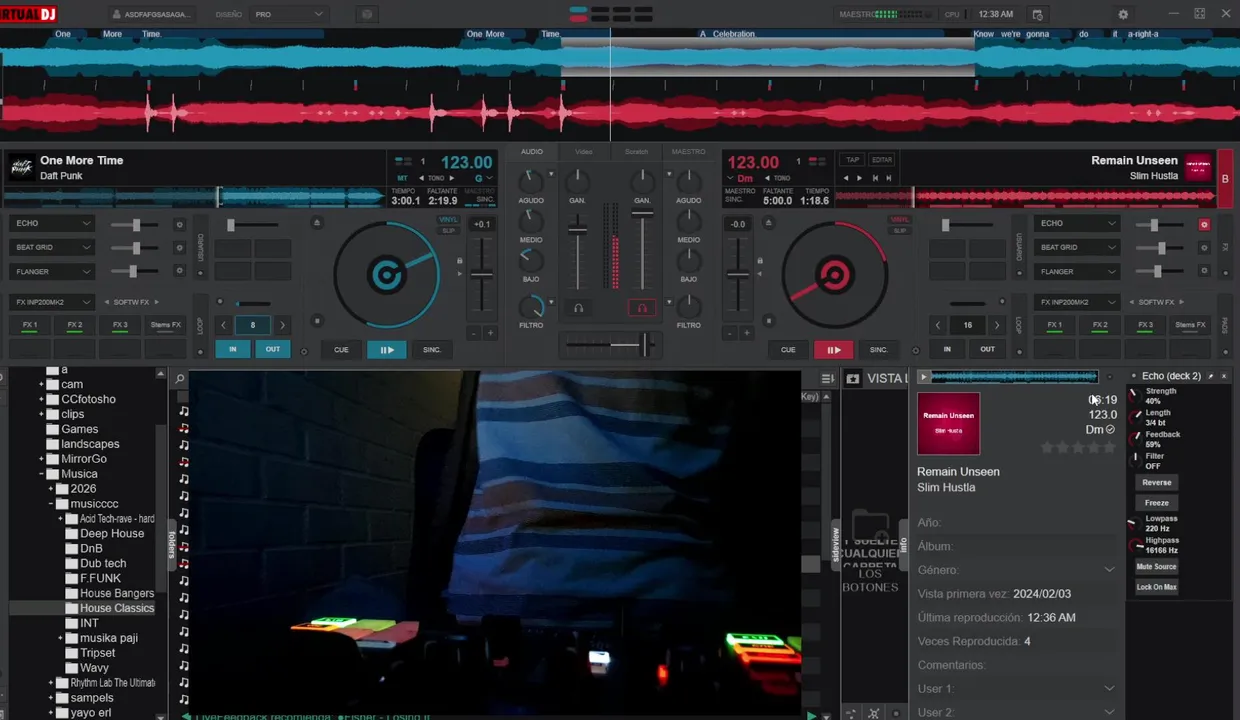Open BEAT GRID effect settings gear on deck A
1240x720 pixels.
click(180, 248)
